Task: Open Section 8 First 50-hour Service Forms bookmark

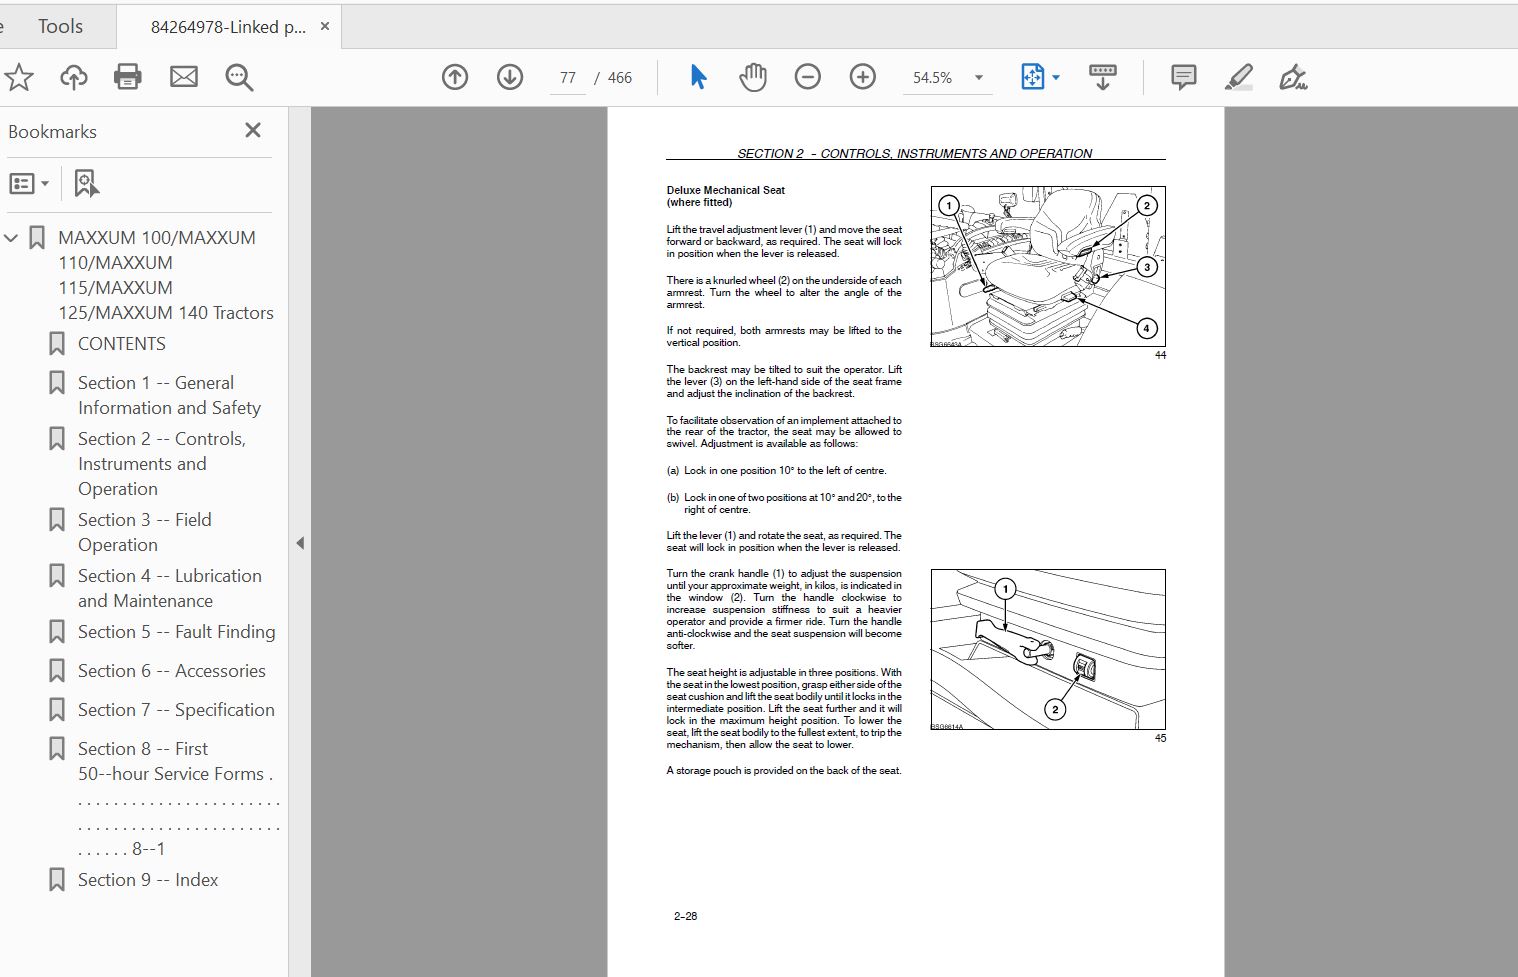Action: pos(178,798)
